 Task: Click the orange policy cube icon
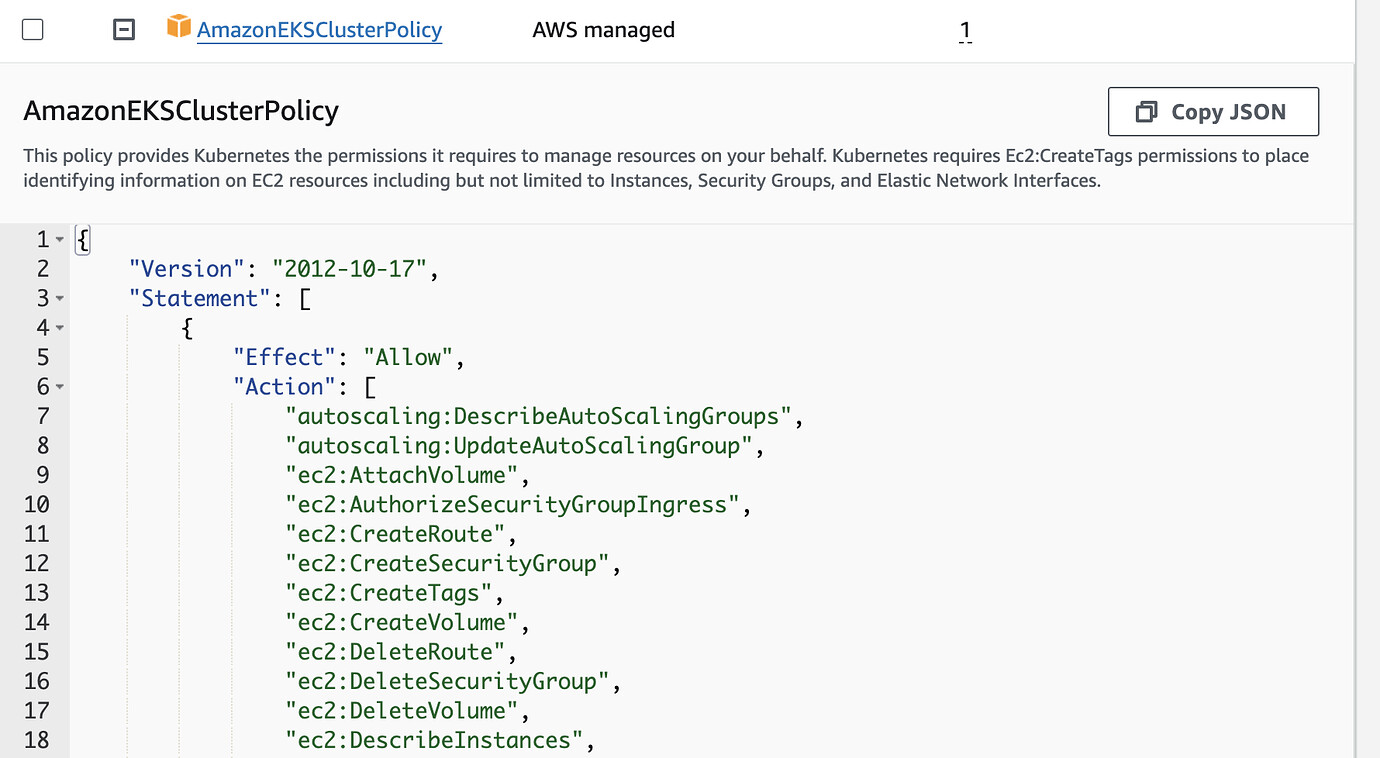[178, 27]
